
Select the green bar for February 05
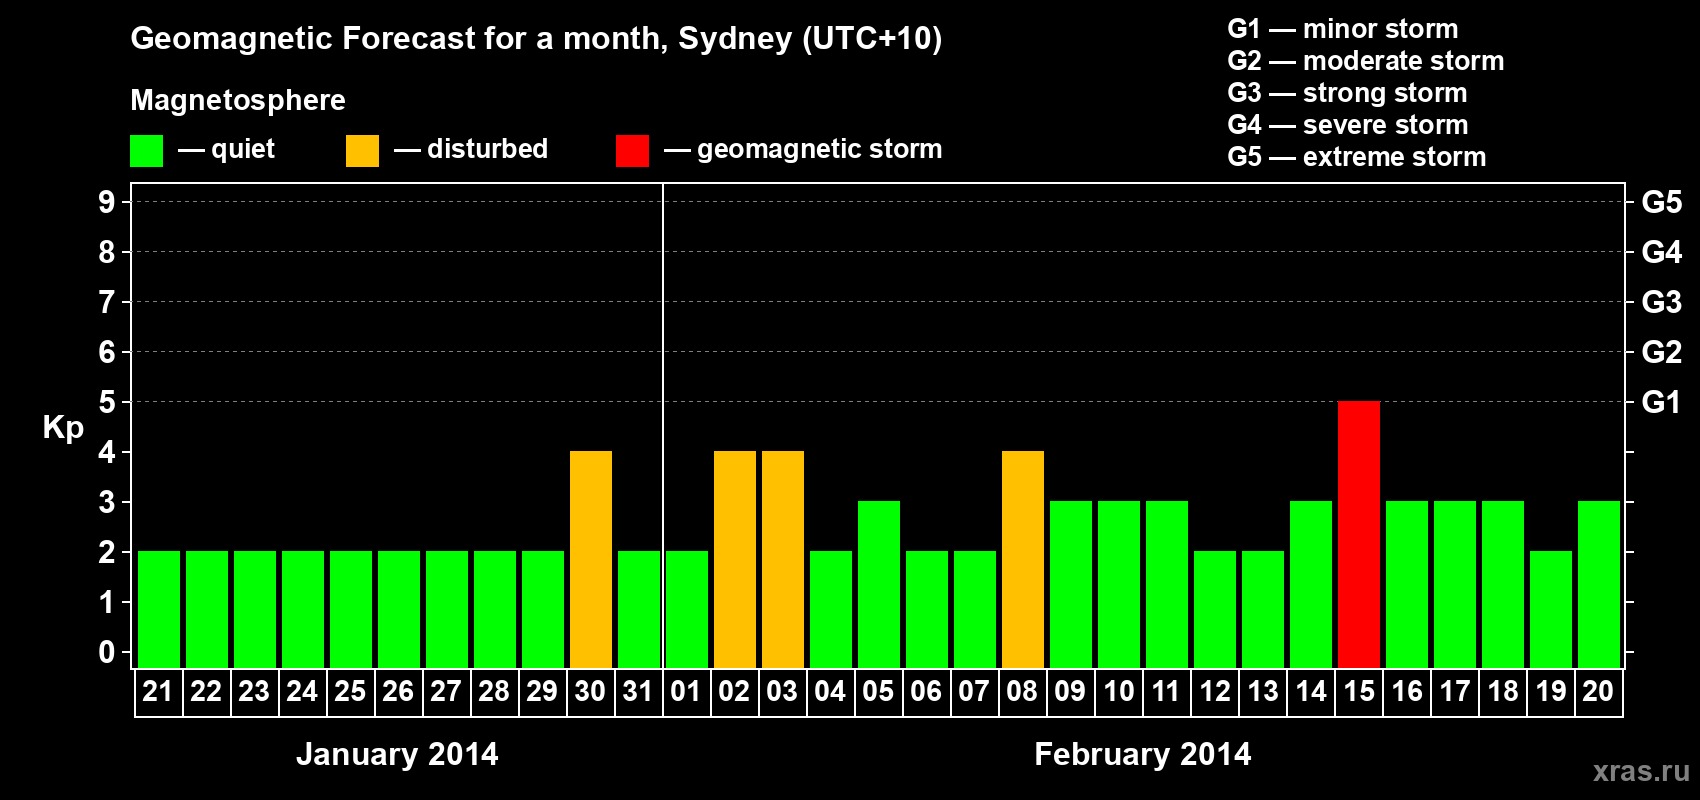[879, 585]
